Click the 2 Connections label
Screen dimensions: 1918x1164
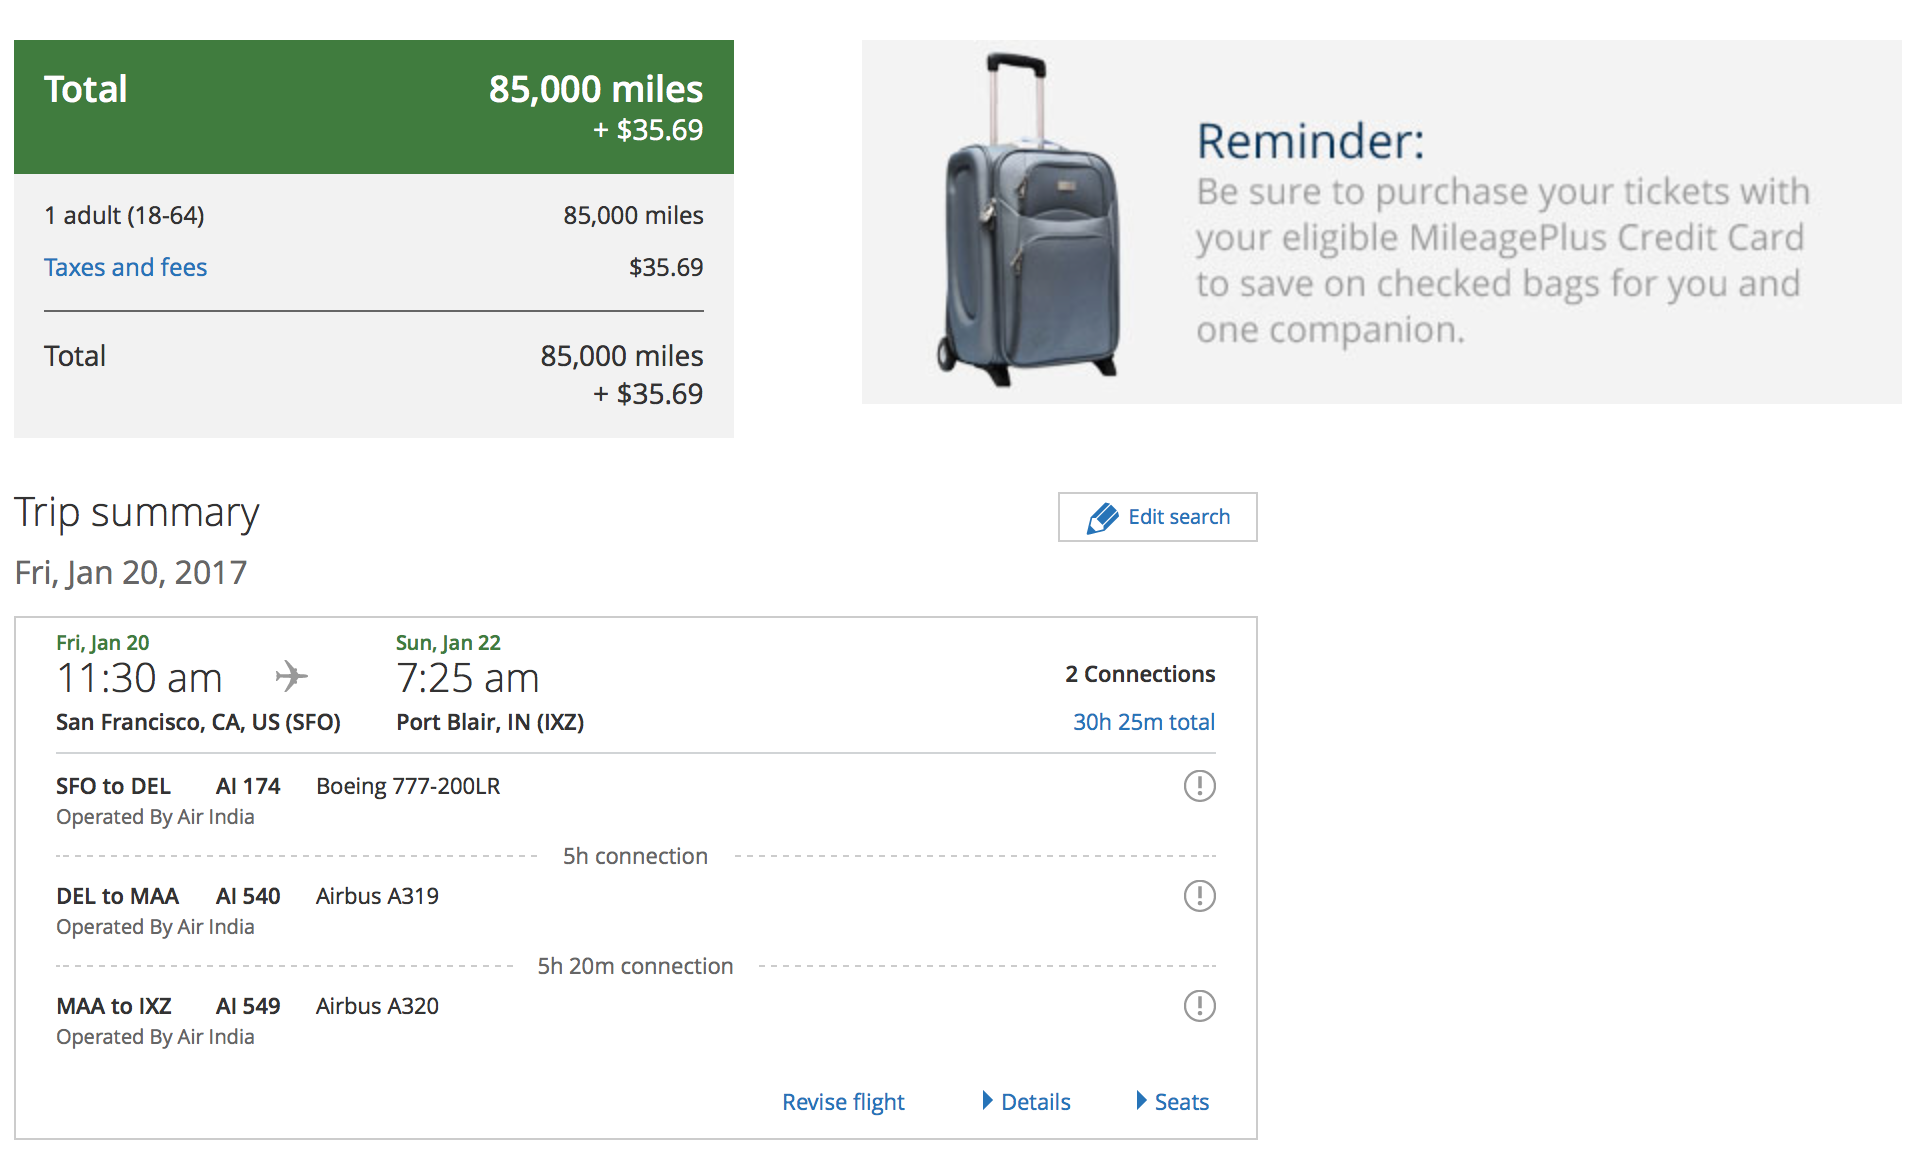click(x=1140, y=674)
